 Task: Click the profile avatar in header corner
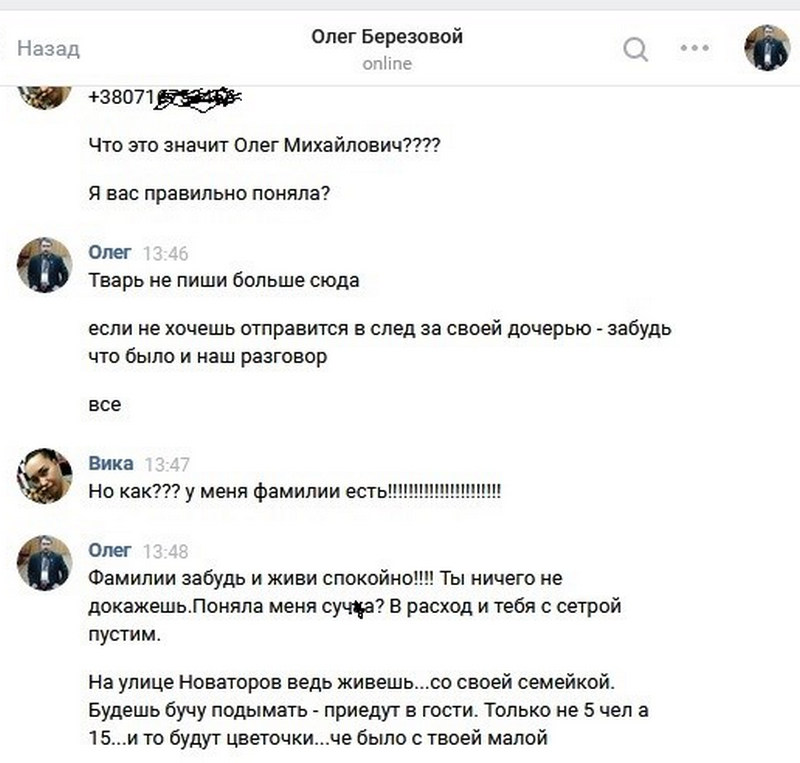[767, 48]
